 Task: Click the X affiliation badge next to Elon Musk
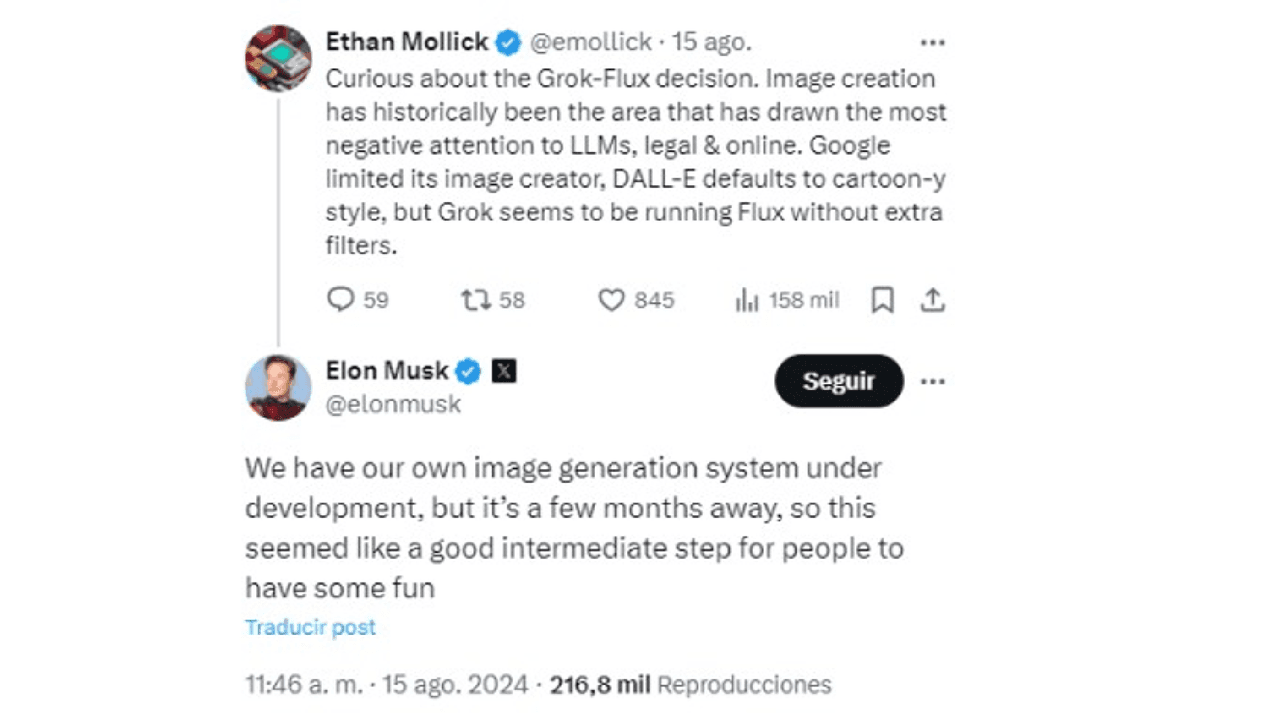505,372
